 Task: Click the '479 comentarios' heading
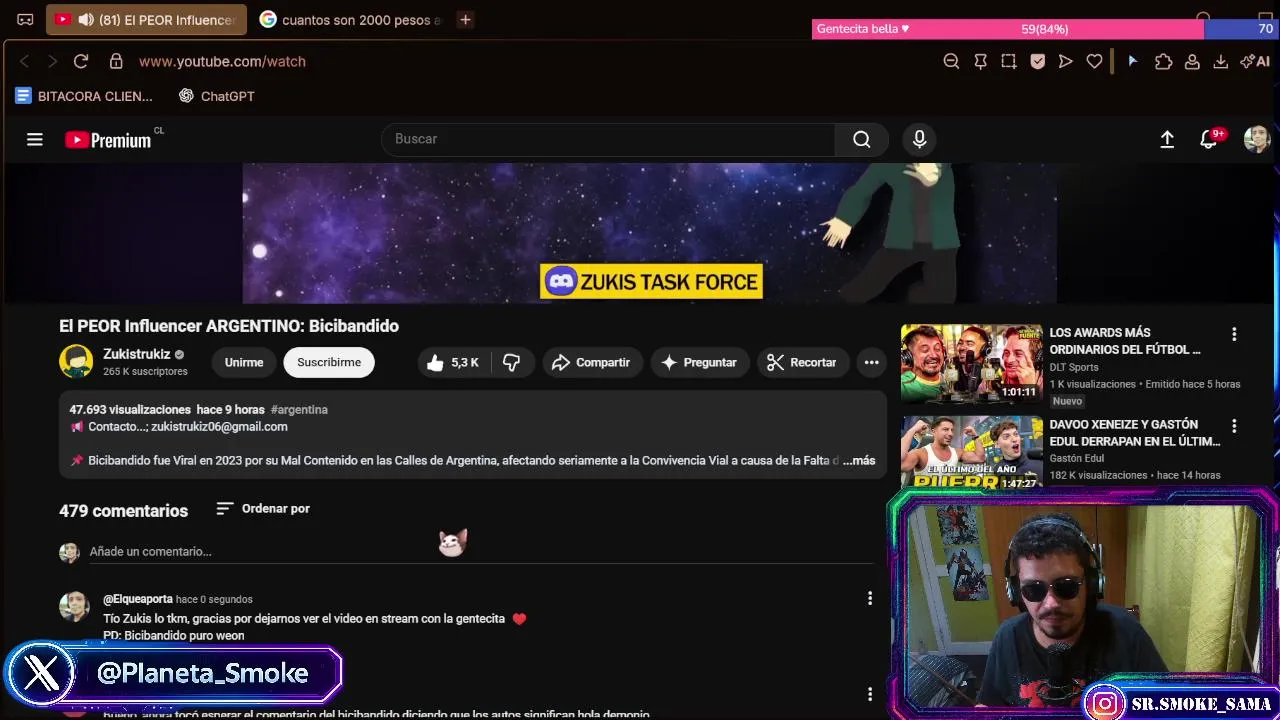123,511
